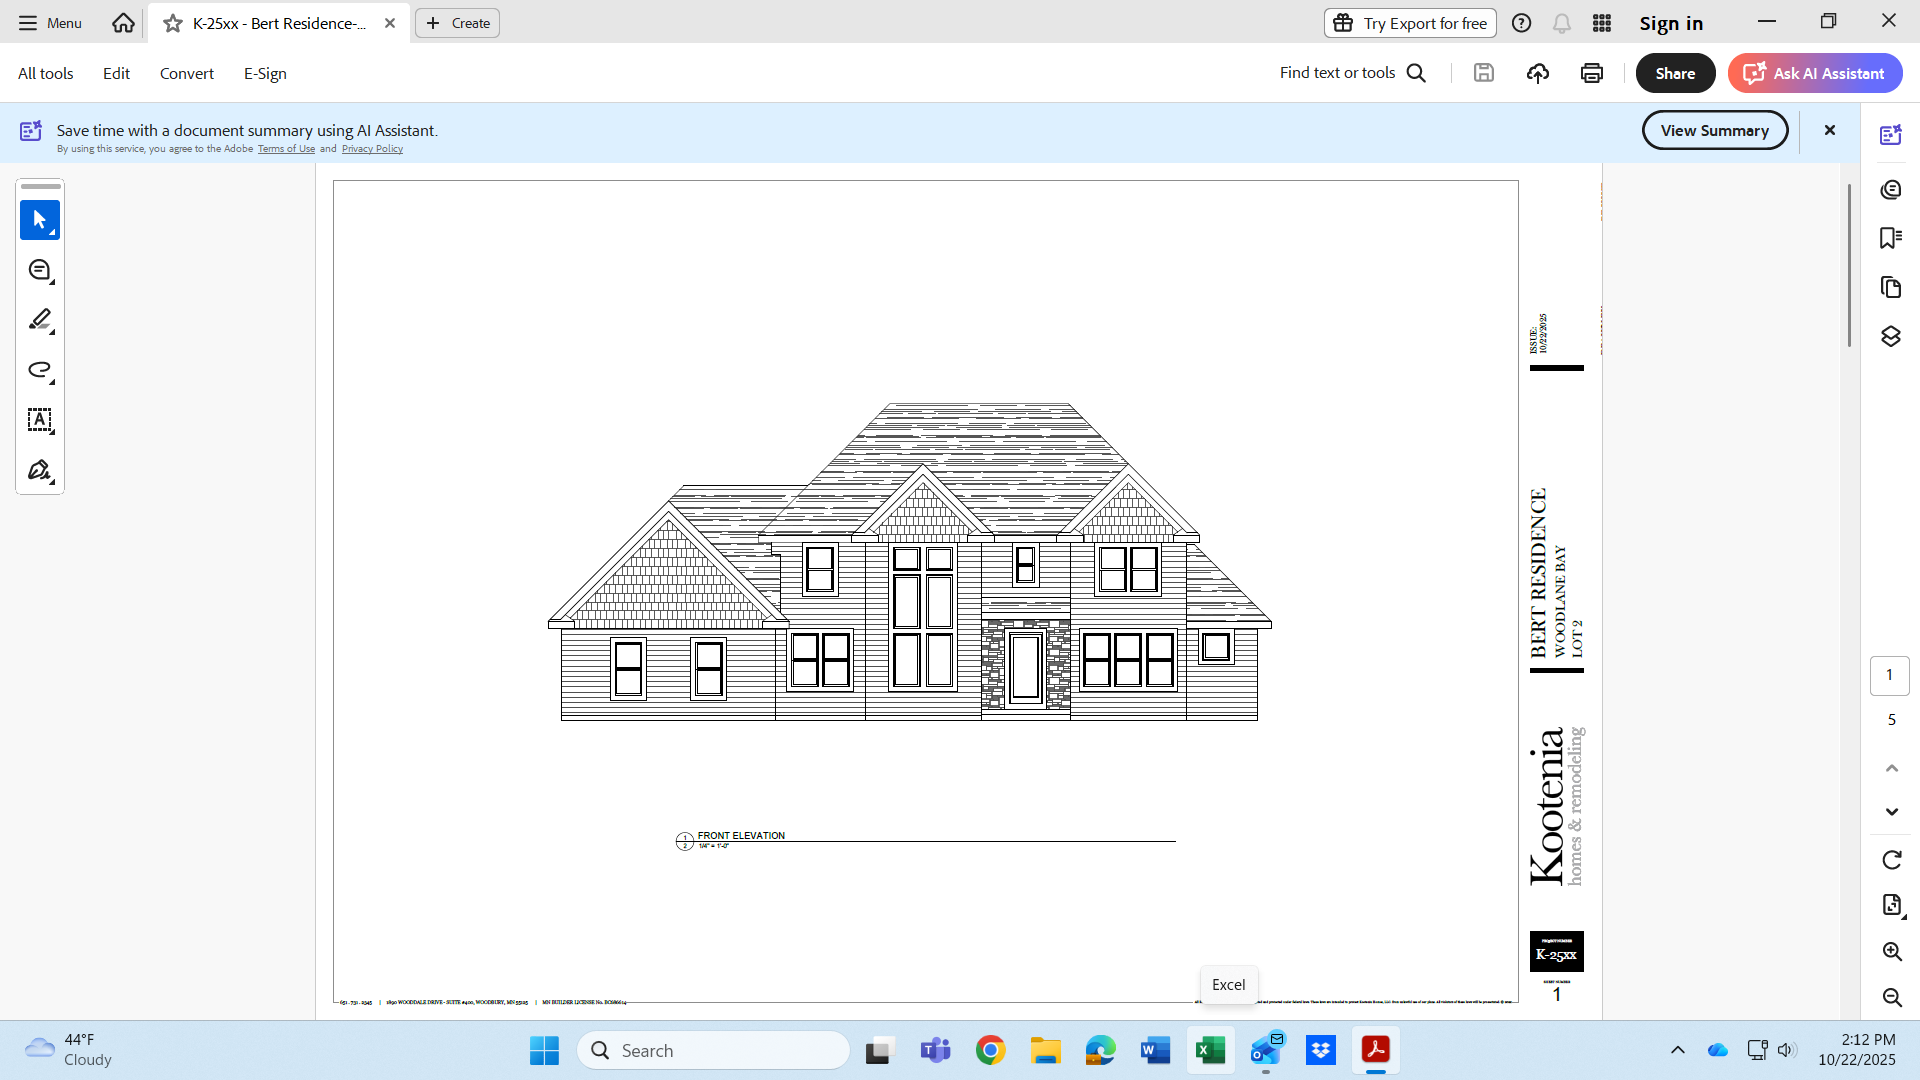The width and height of the screenshot is (1920, 1080).
Task: Select the Highlighter pen tool
Action: click(40, 320)
